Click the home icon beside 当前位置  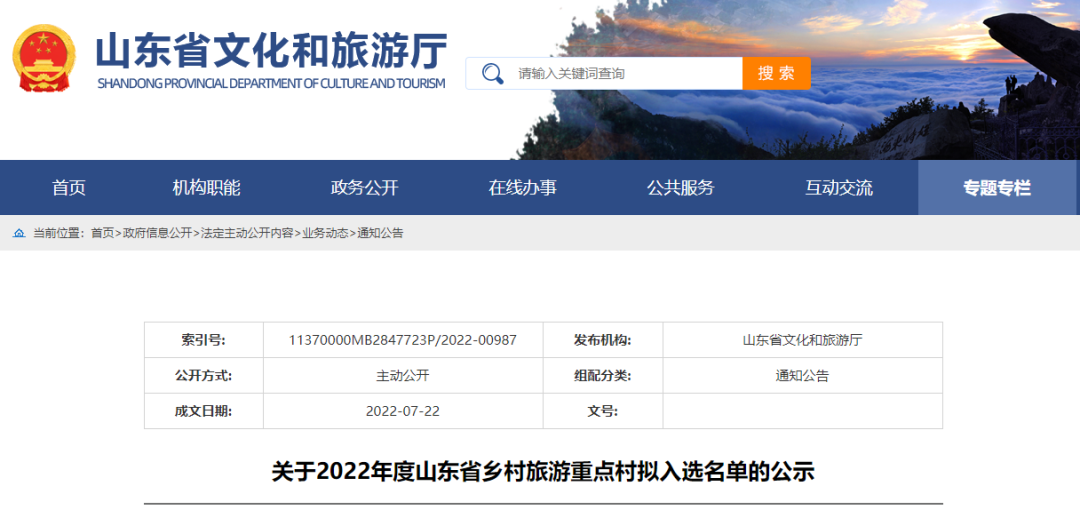[19, 234]
